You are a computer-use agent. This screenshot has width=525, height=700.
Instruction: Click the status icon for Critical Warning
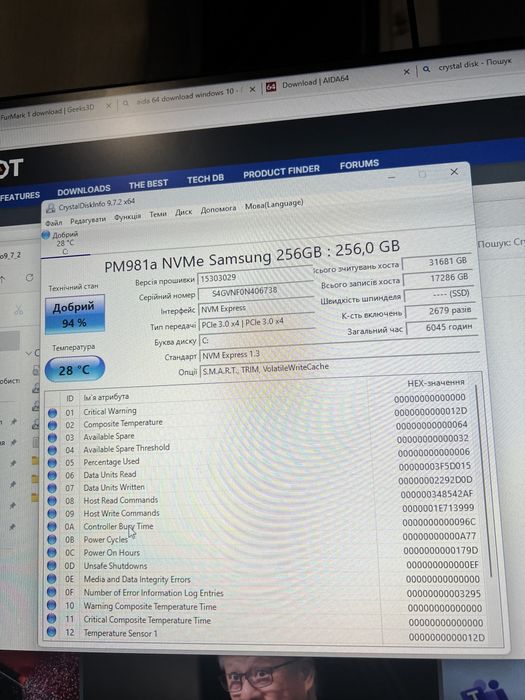tap(53, 413)
